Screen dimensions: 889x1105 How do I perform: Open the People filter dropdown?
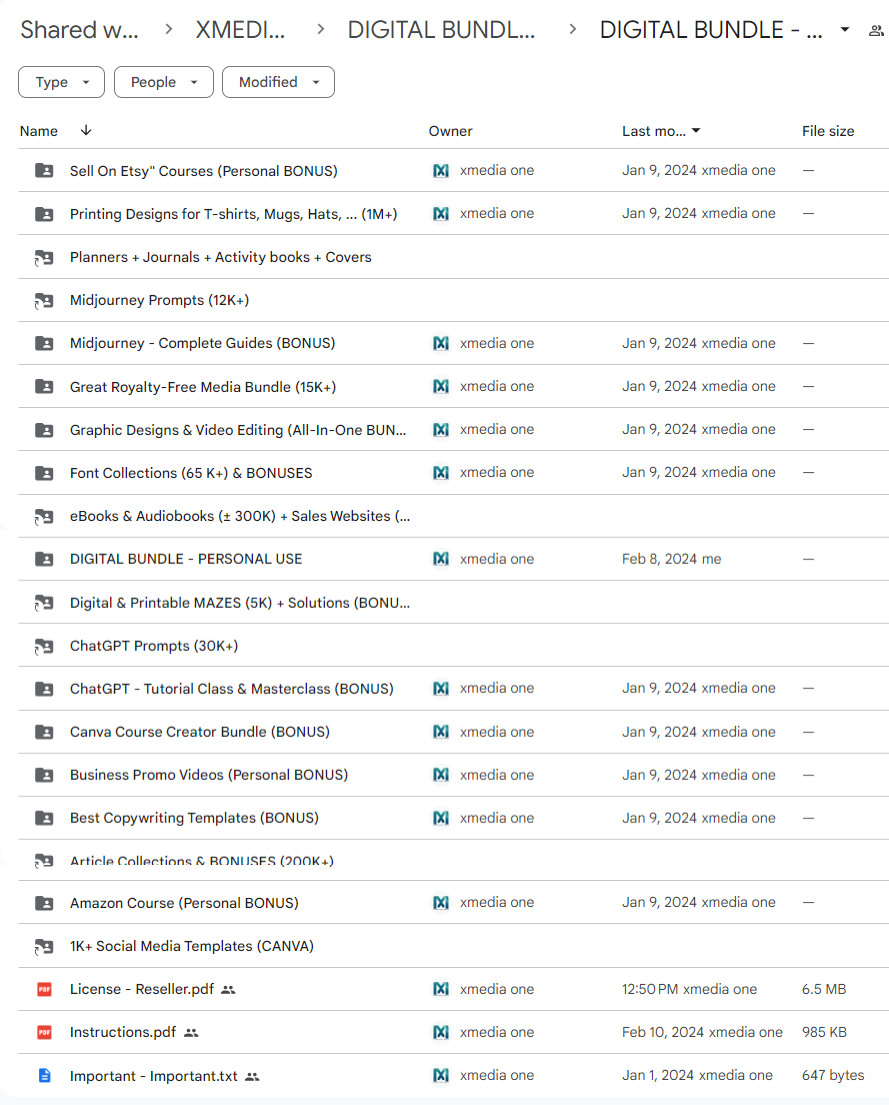pos(164,82)
